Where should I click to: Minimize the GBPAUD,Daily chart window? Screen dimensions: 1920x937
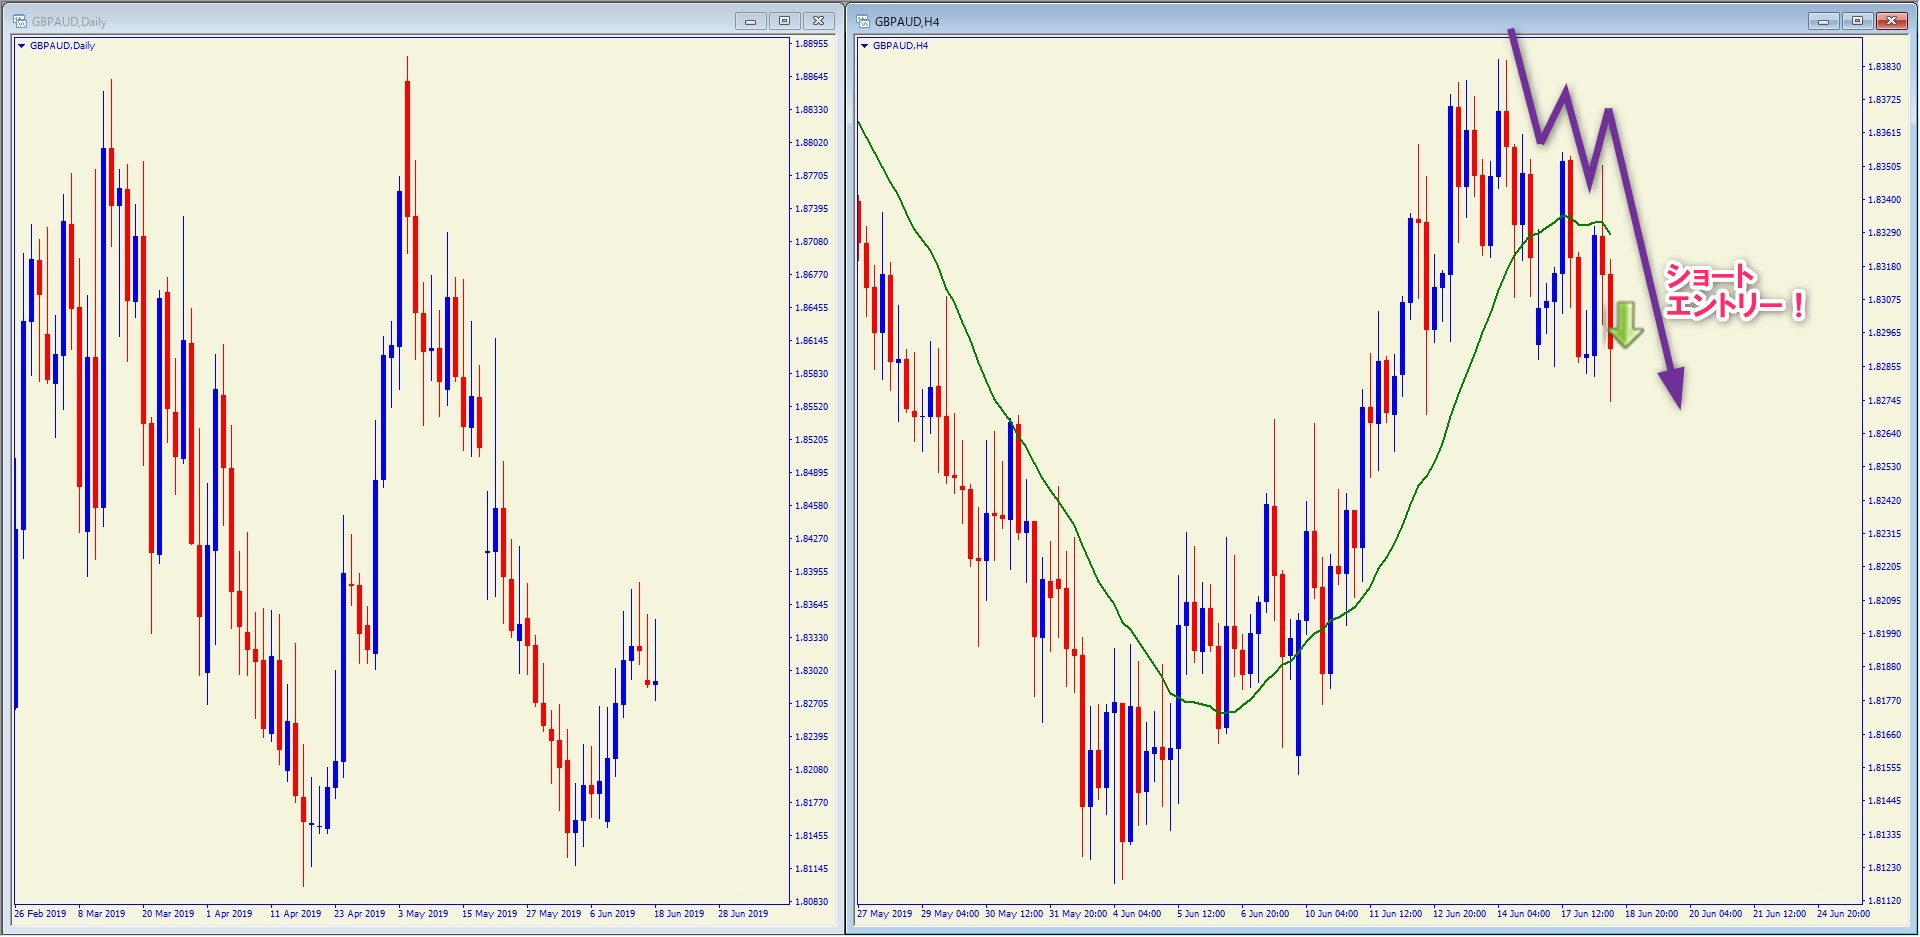coord(750,21)
